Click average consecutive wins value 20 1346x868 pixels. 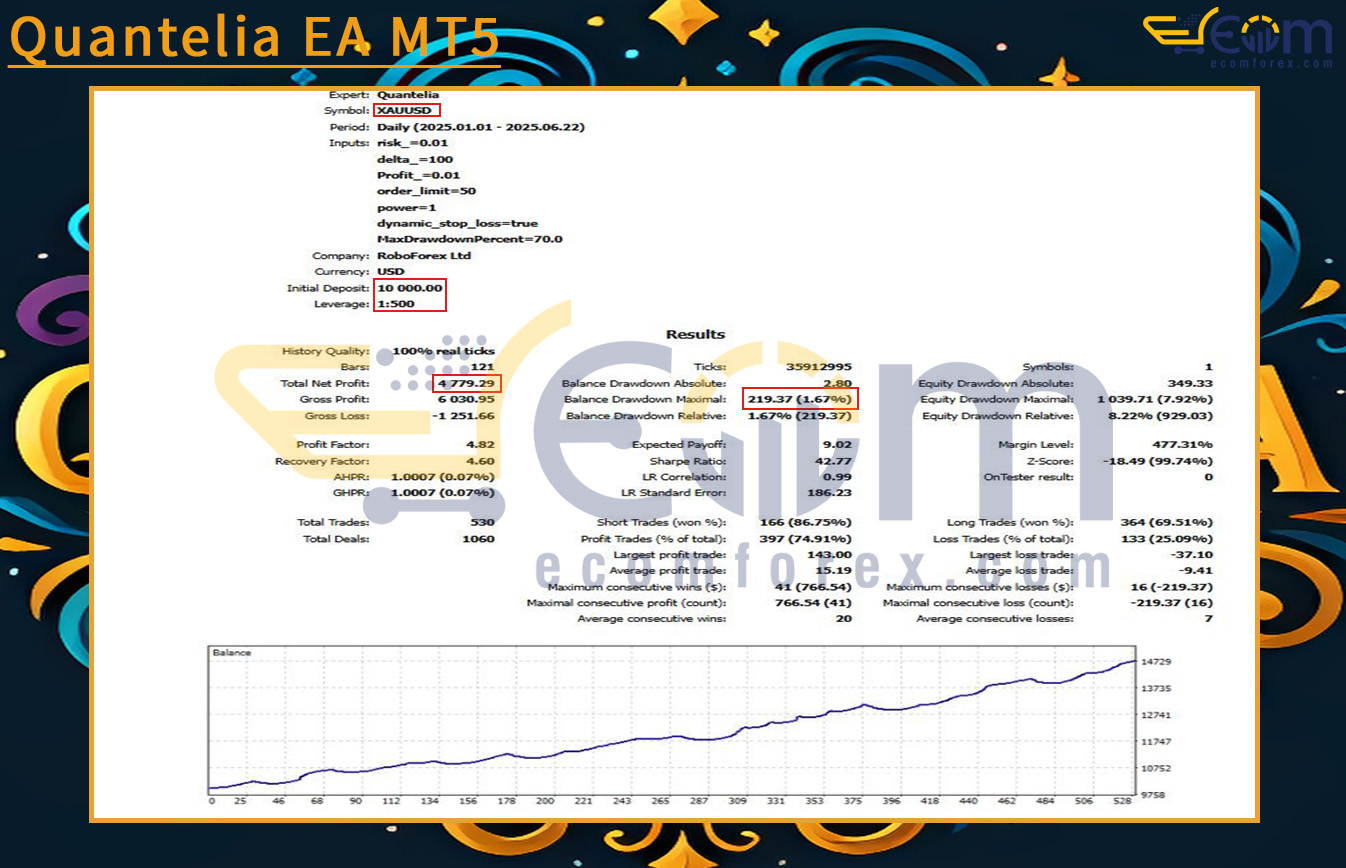click(x=844, y=619)
